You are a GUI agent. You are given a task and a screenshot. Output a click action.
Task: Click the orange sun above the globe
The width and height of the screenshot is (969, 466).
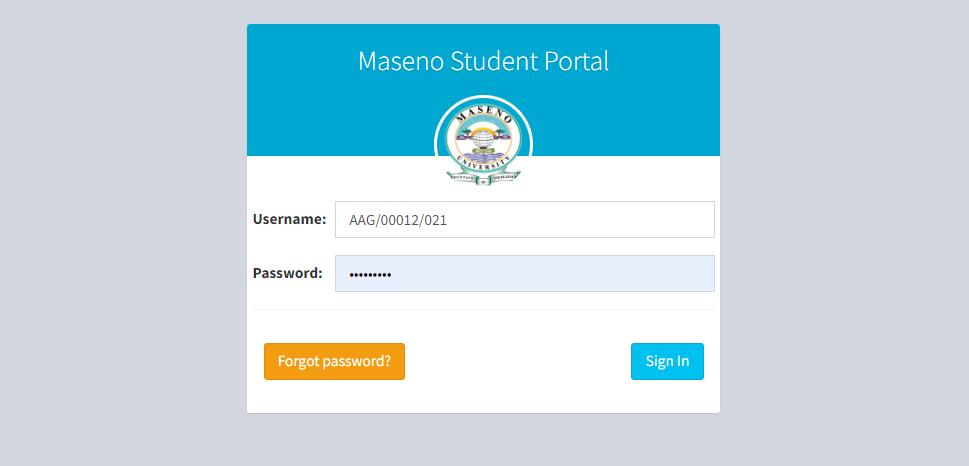tap(483, 130)
